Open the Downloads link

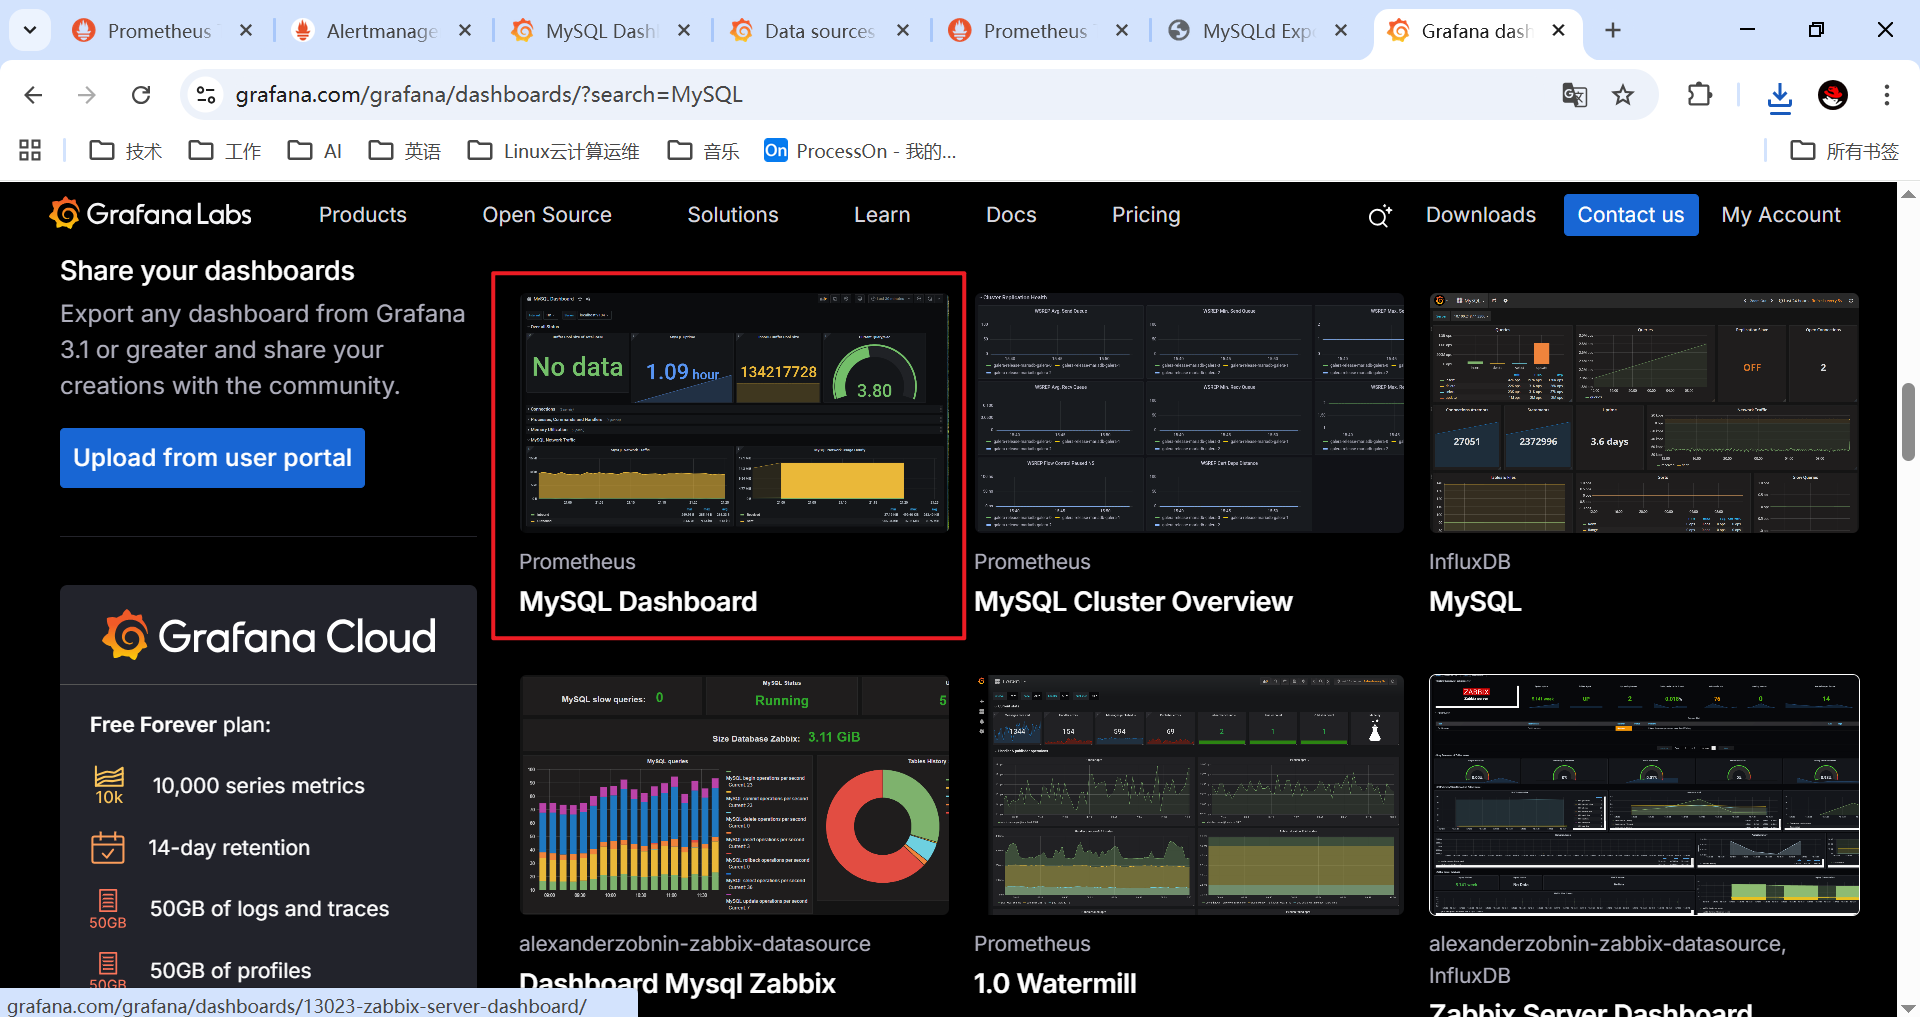pos(1481,215)
